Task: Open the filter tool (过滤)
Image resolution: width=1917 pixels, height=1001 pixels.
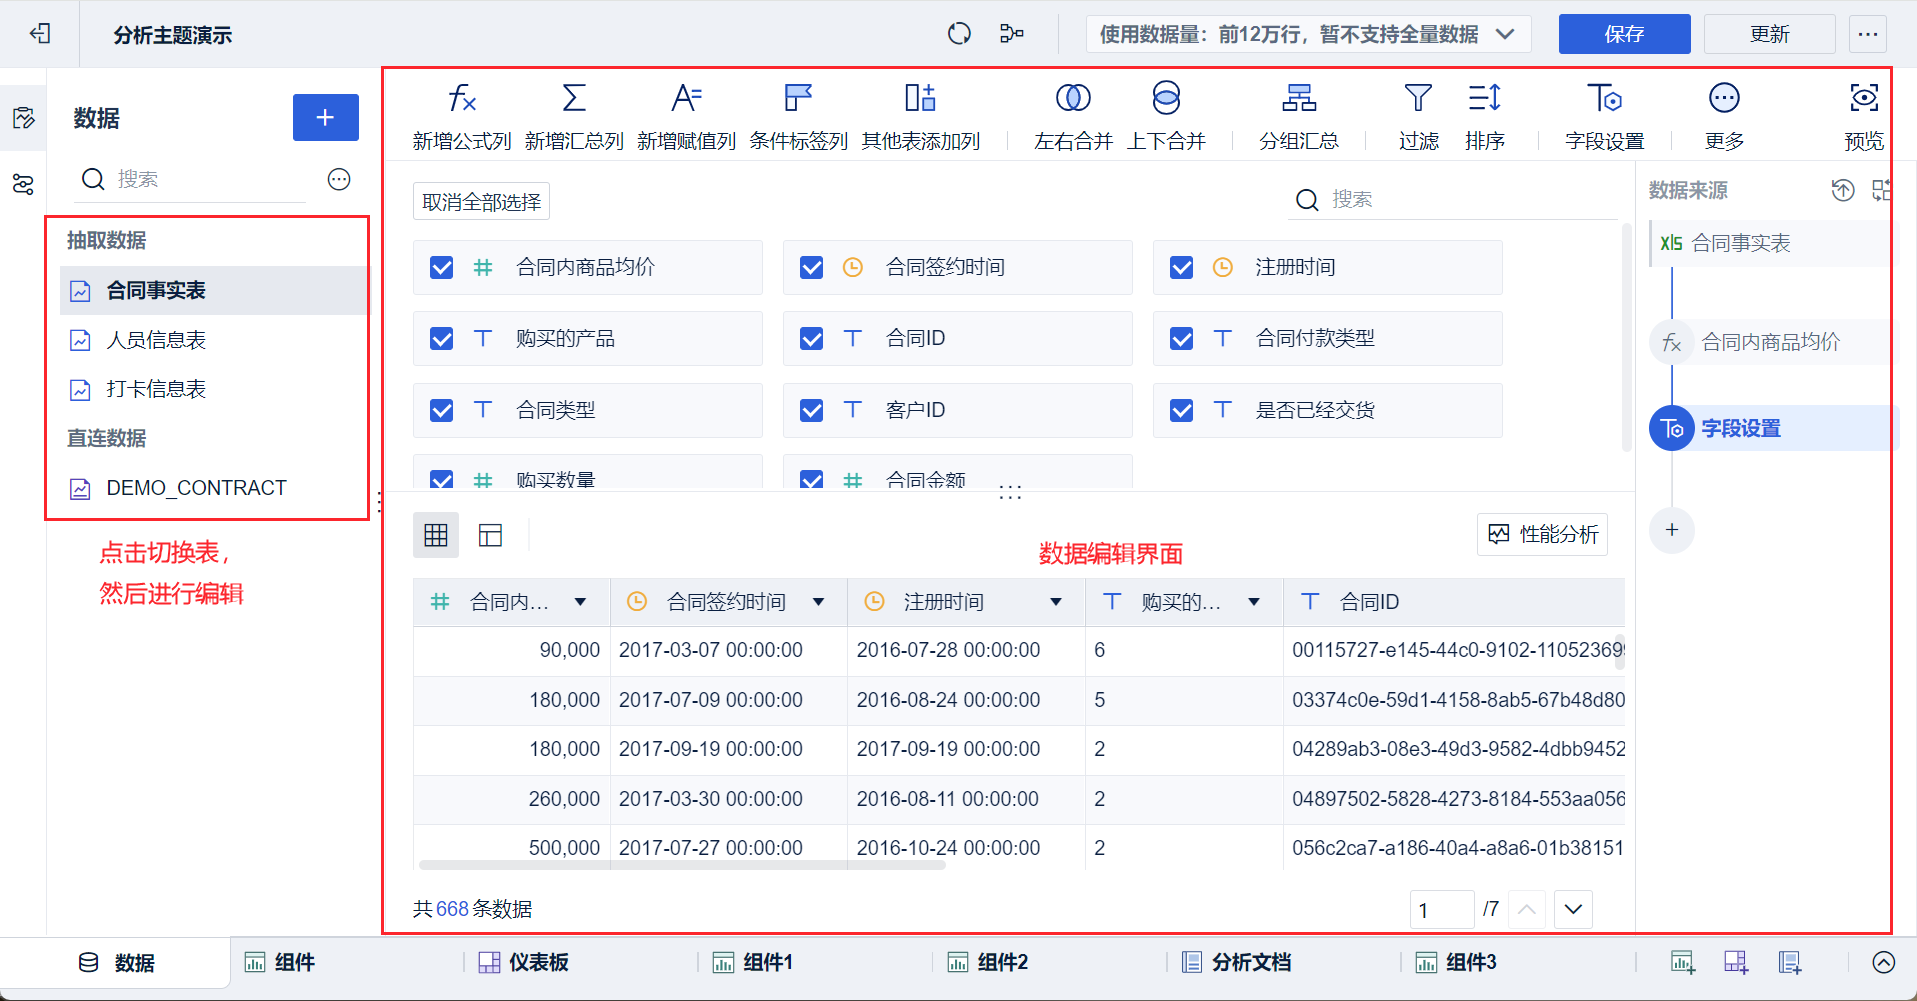Action: [1418, 116]
